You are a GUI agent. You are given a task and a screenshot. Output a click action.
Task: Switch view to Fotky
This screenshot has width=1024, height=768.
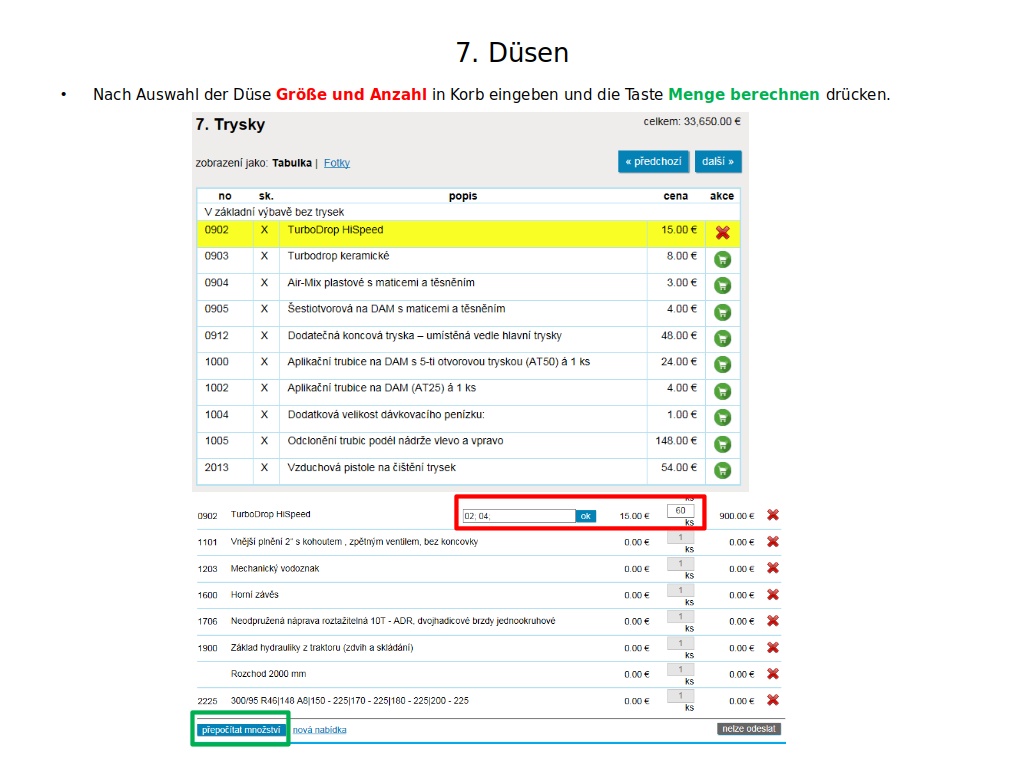[337, 163]
